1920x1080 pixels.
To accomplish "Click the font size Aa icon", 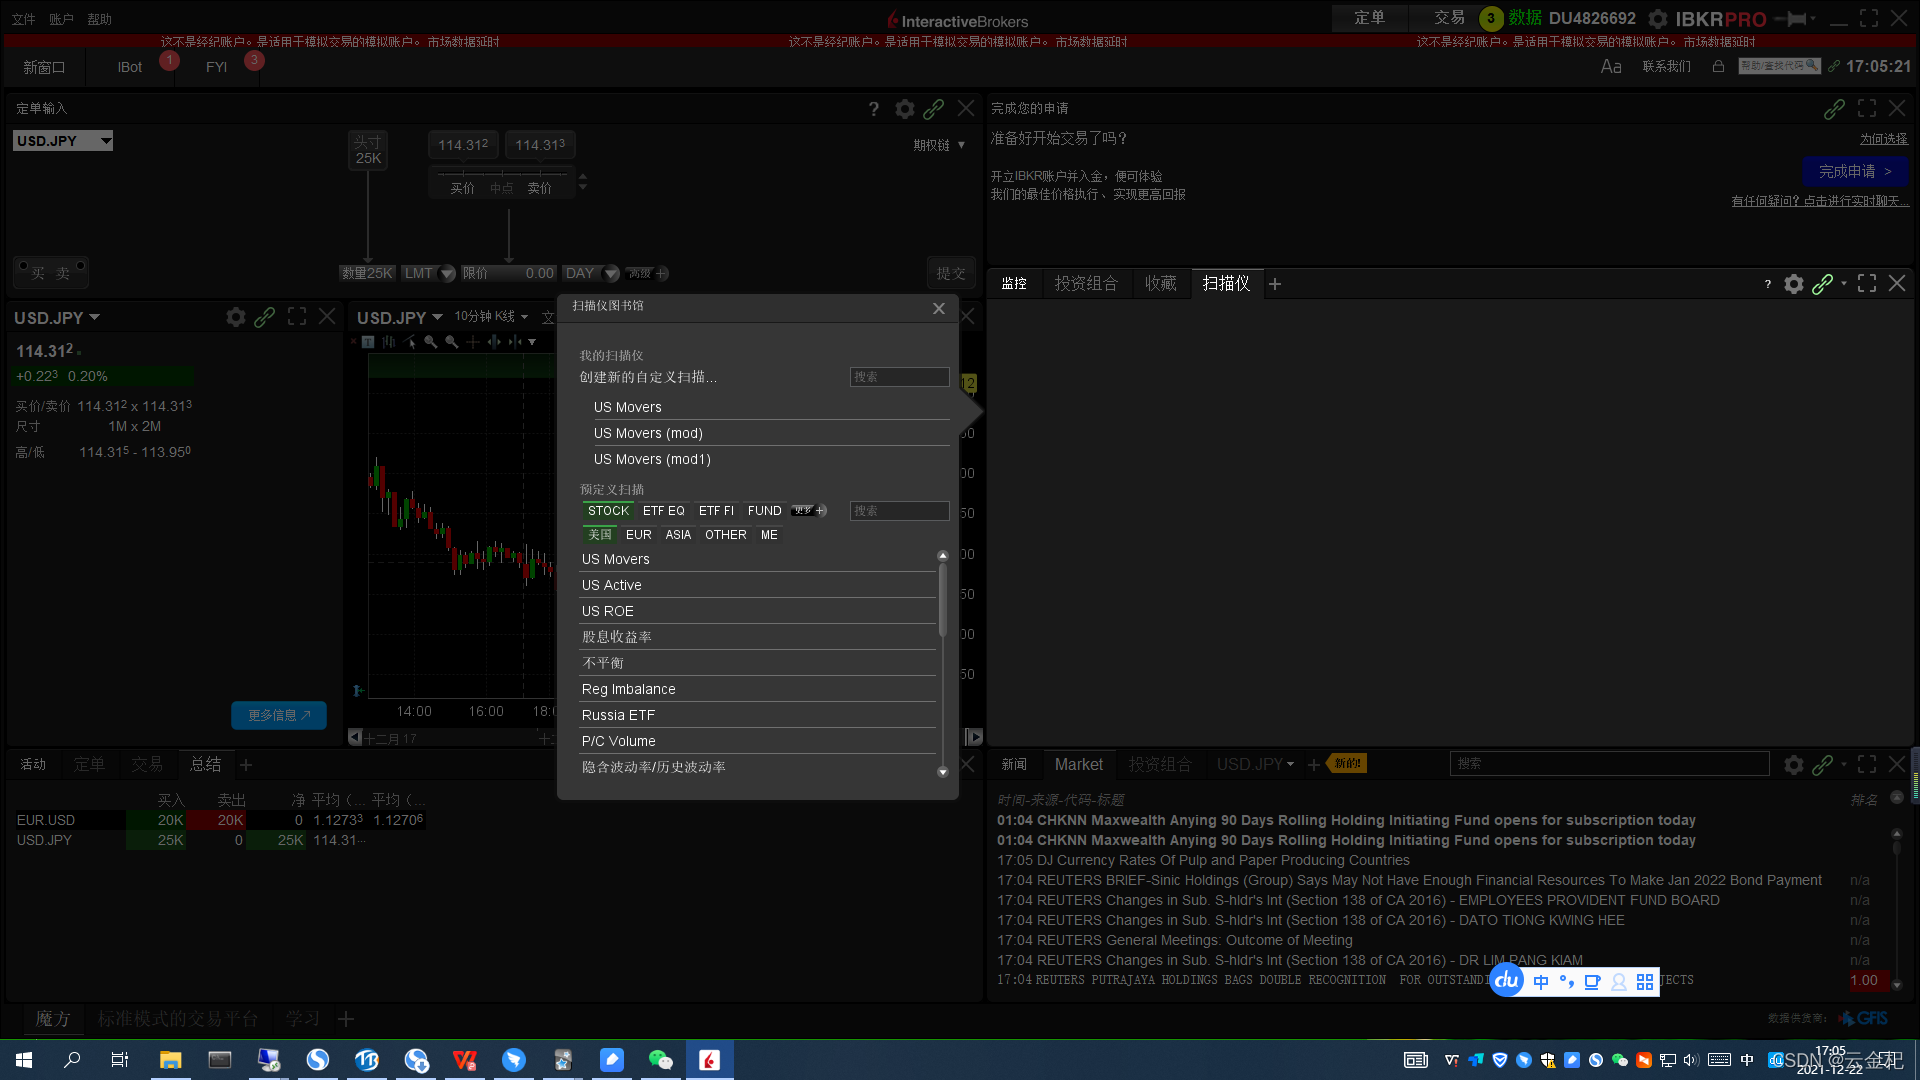I will click(x=1610, y=66).
